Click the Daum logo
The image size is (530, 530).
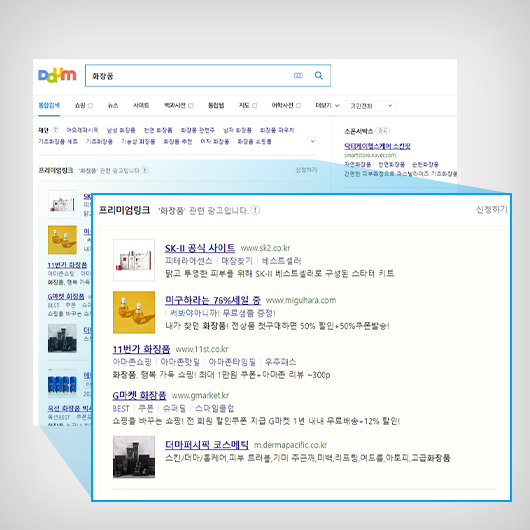coord(57,75)
